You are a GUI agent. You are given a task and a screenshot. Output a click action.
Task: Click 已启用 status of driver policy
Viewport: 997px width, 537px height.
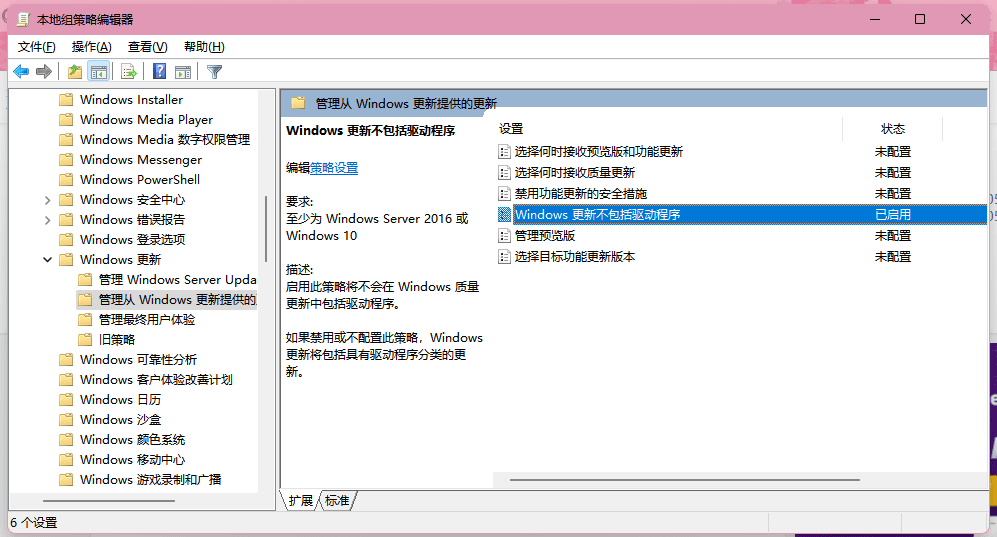click(893, 215)
